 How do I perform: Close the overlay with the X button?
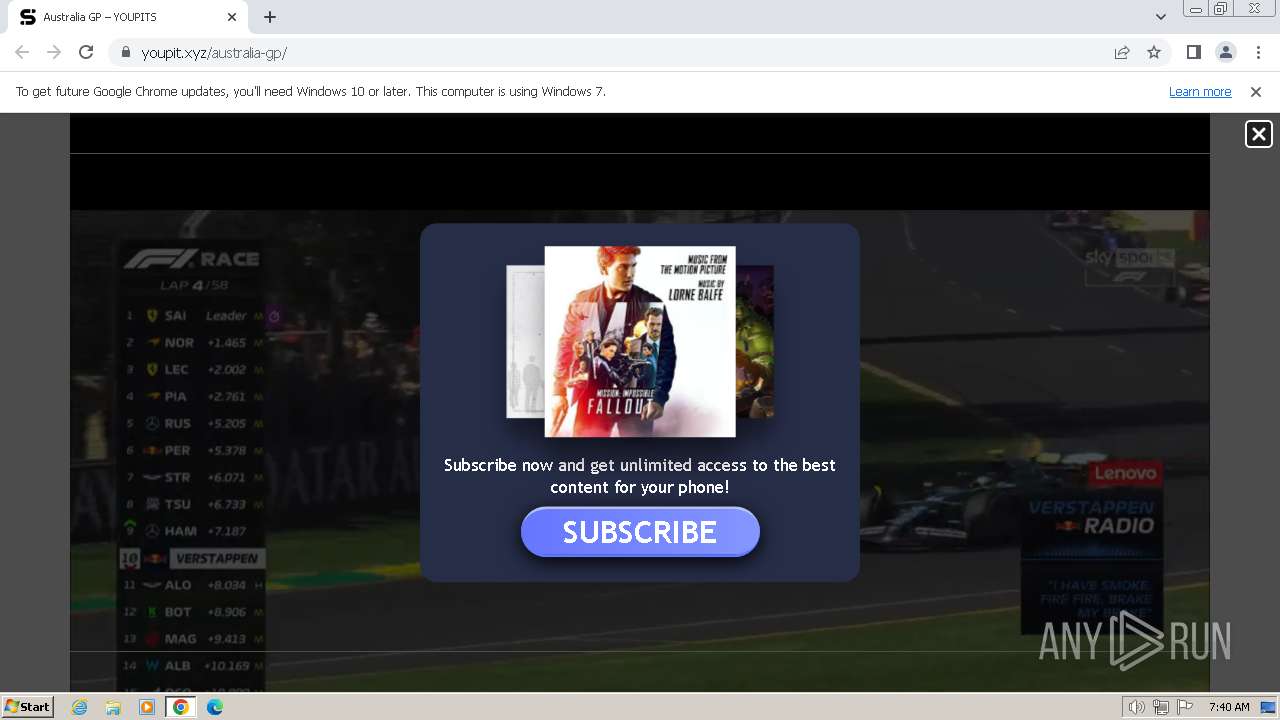(x=1258, y=134)
